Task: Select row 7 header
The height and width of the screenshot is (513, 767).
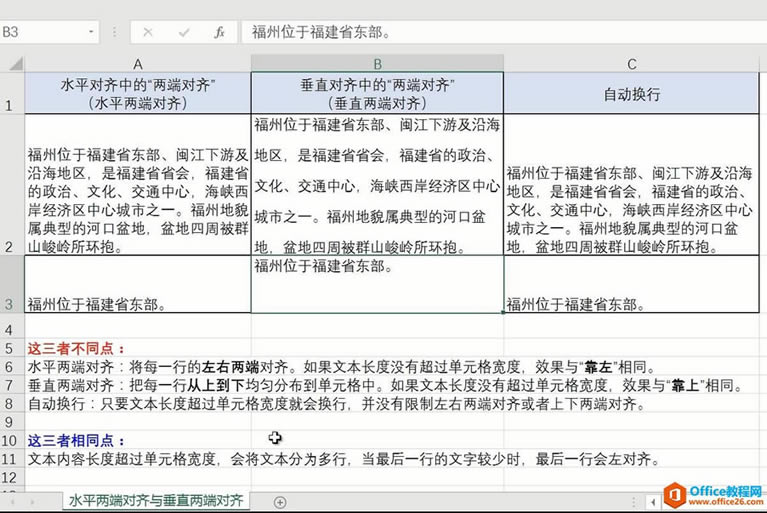Action: click(12, 385)
